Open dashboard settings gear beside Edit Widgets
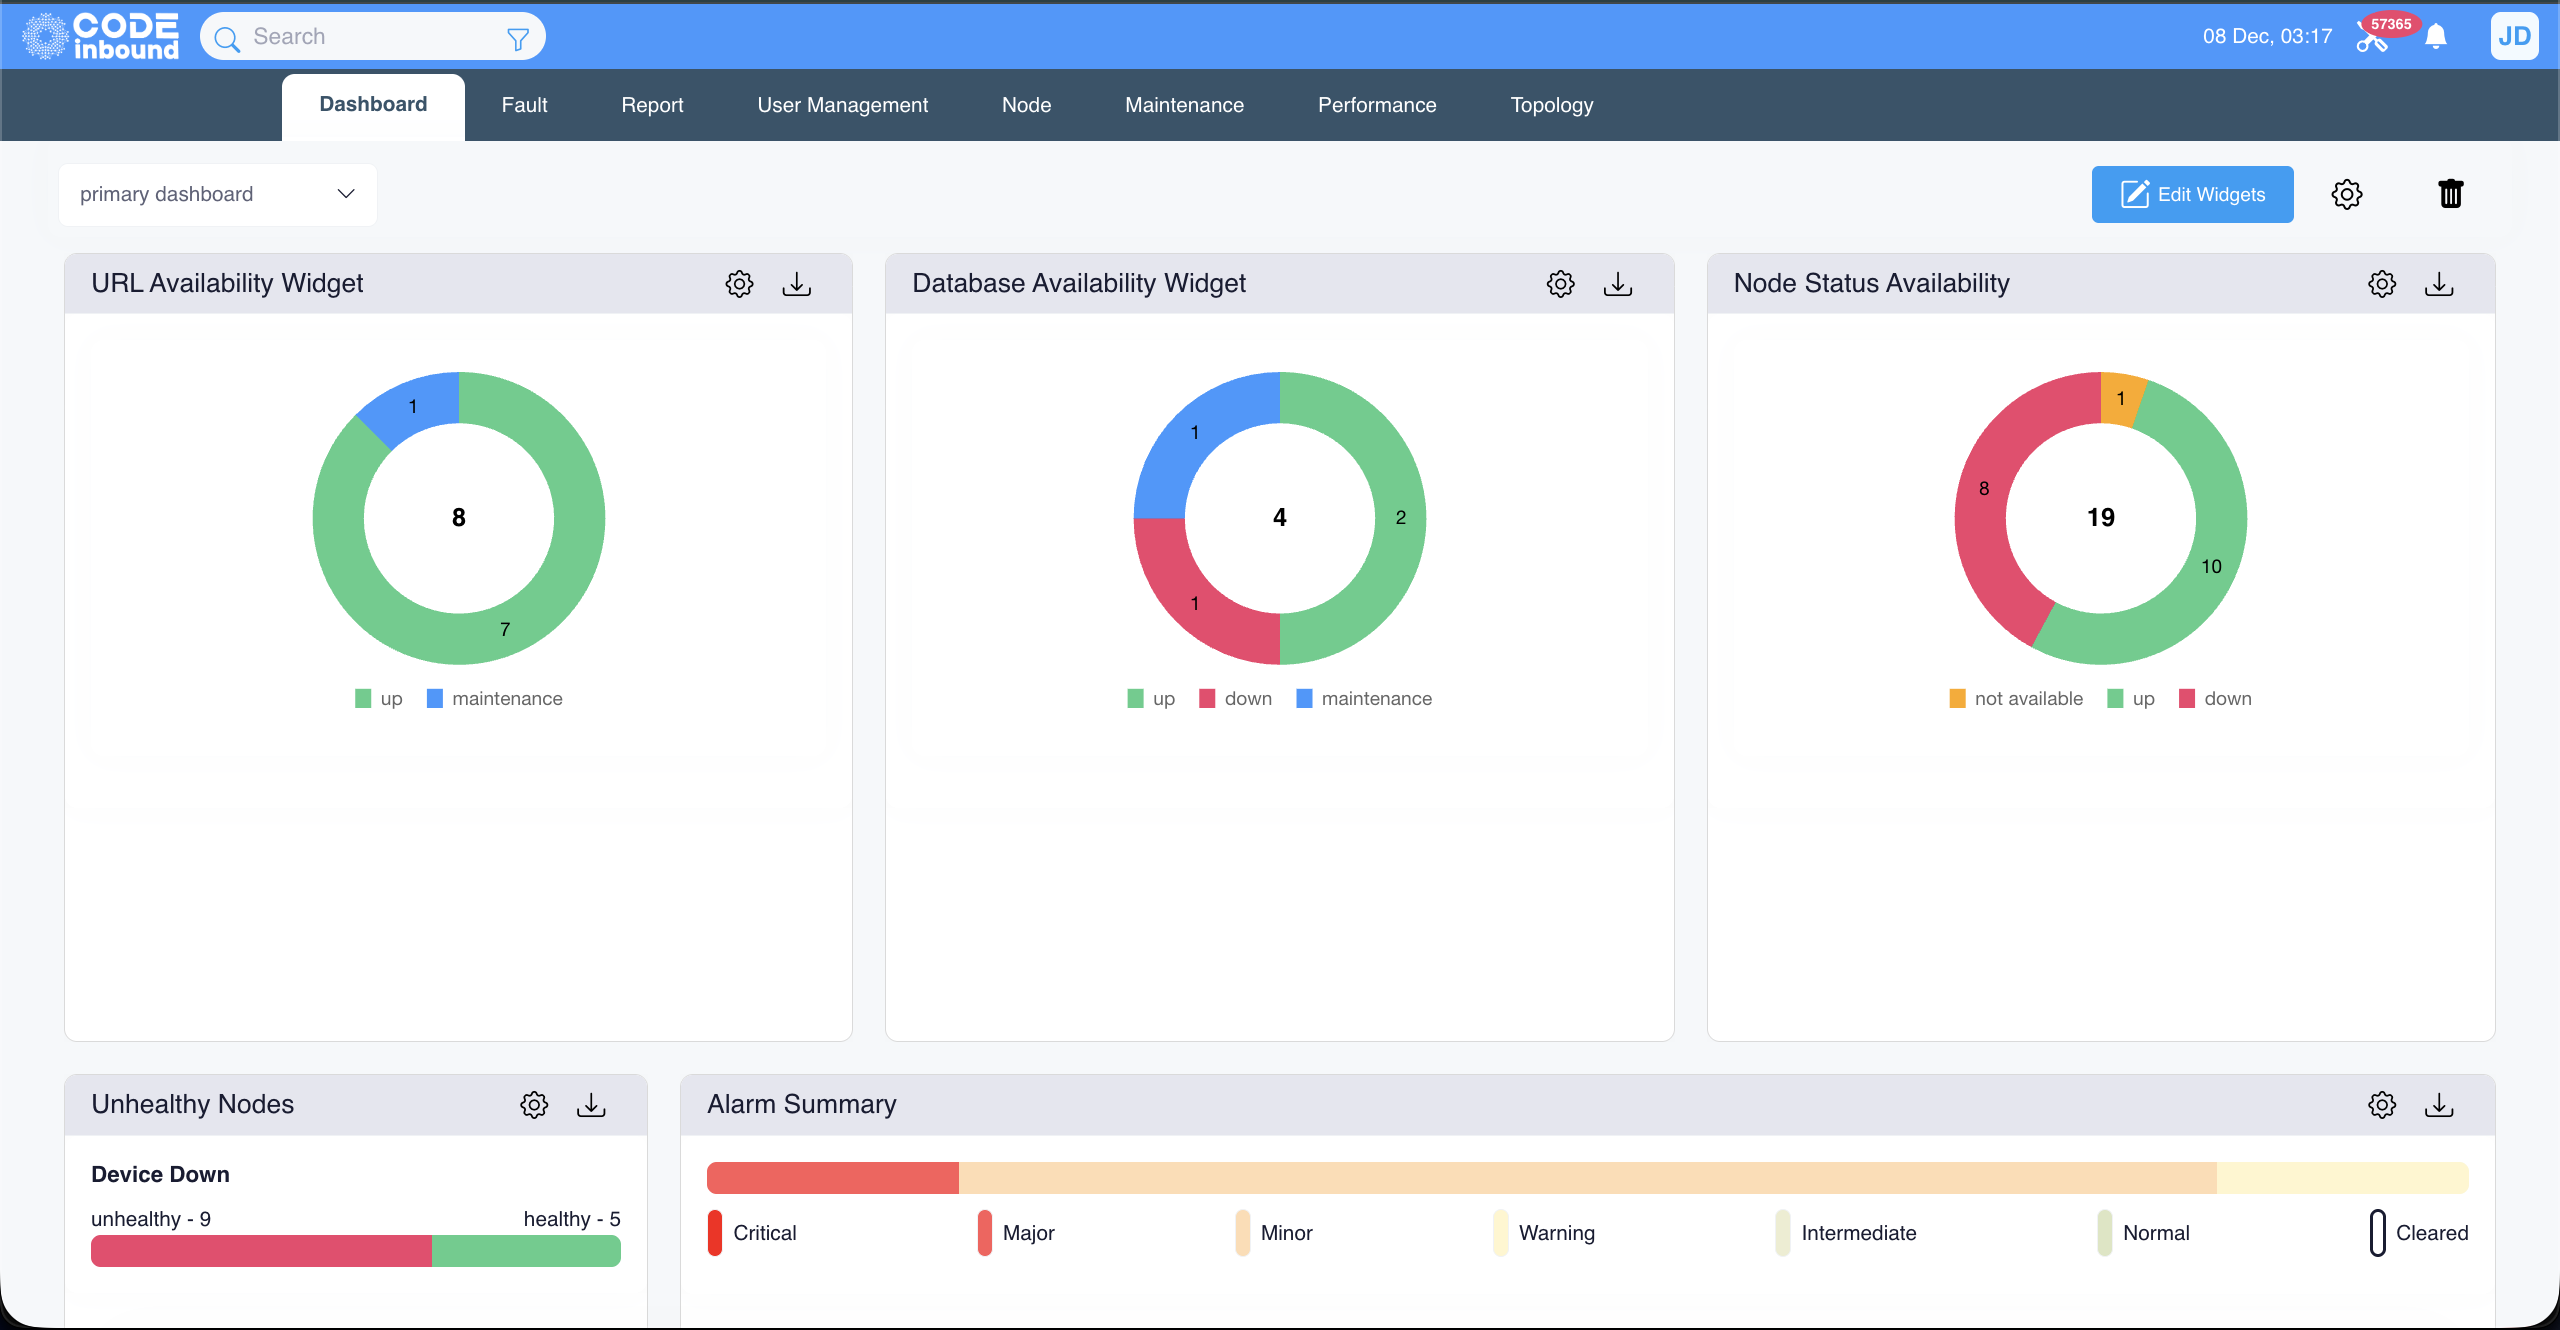The image size is (2560, 1330). point(2347,194)
